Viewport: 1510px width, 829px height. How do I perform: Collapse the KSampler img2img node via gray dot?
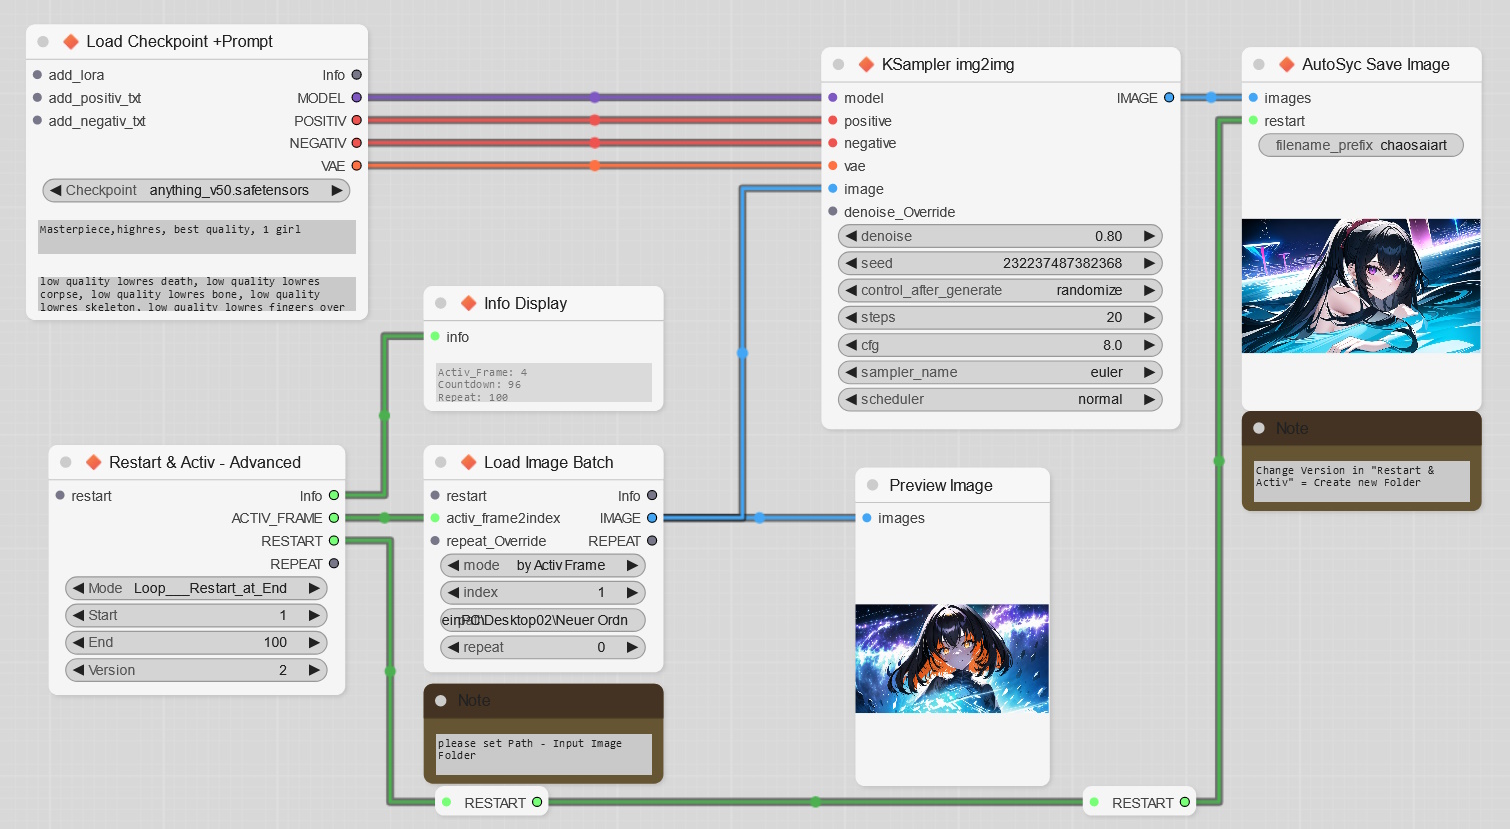click(x=839, y=65)
